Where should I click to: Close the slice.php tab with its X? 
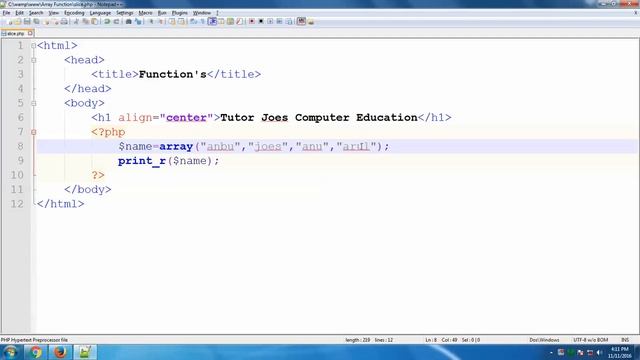(x=30, y=33)
